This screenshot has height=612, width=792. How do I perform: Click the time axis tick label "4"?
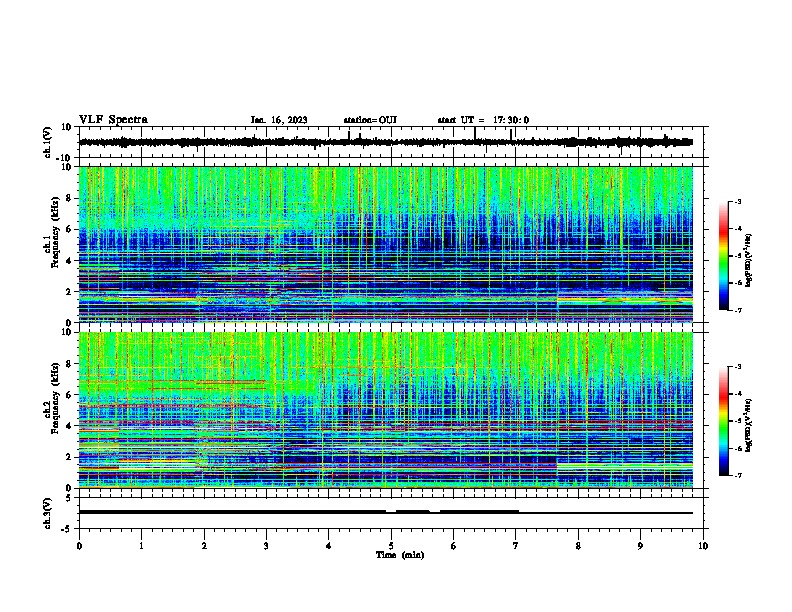click(x=329, y=546)
